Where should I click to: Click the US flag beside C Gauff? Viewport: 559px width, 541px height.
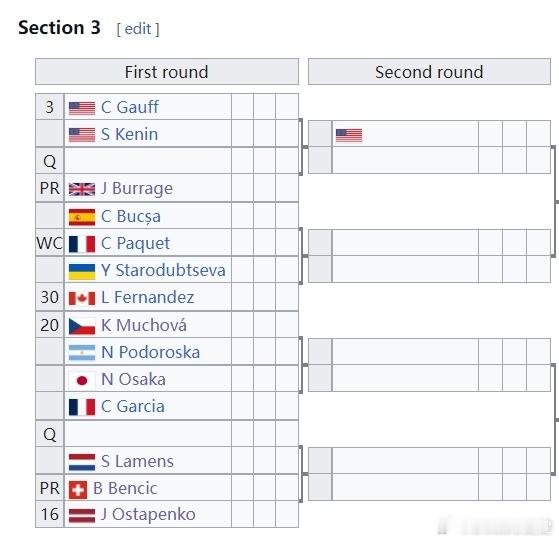pos(82,108)
